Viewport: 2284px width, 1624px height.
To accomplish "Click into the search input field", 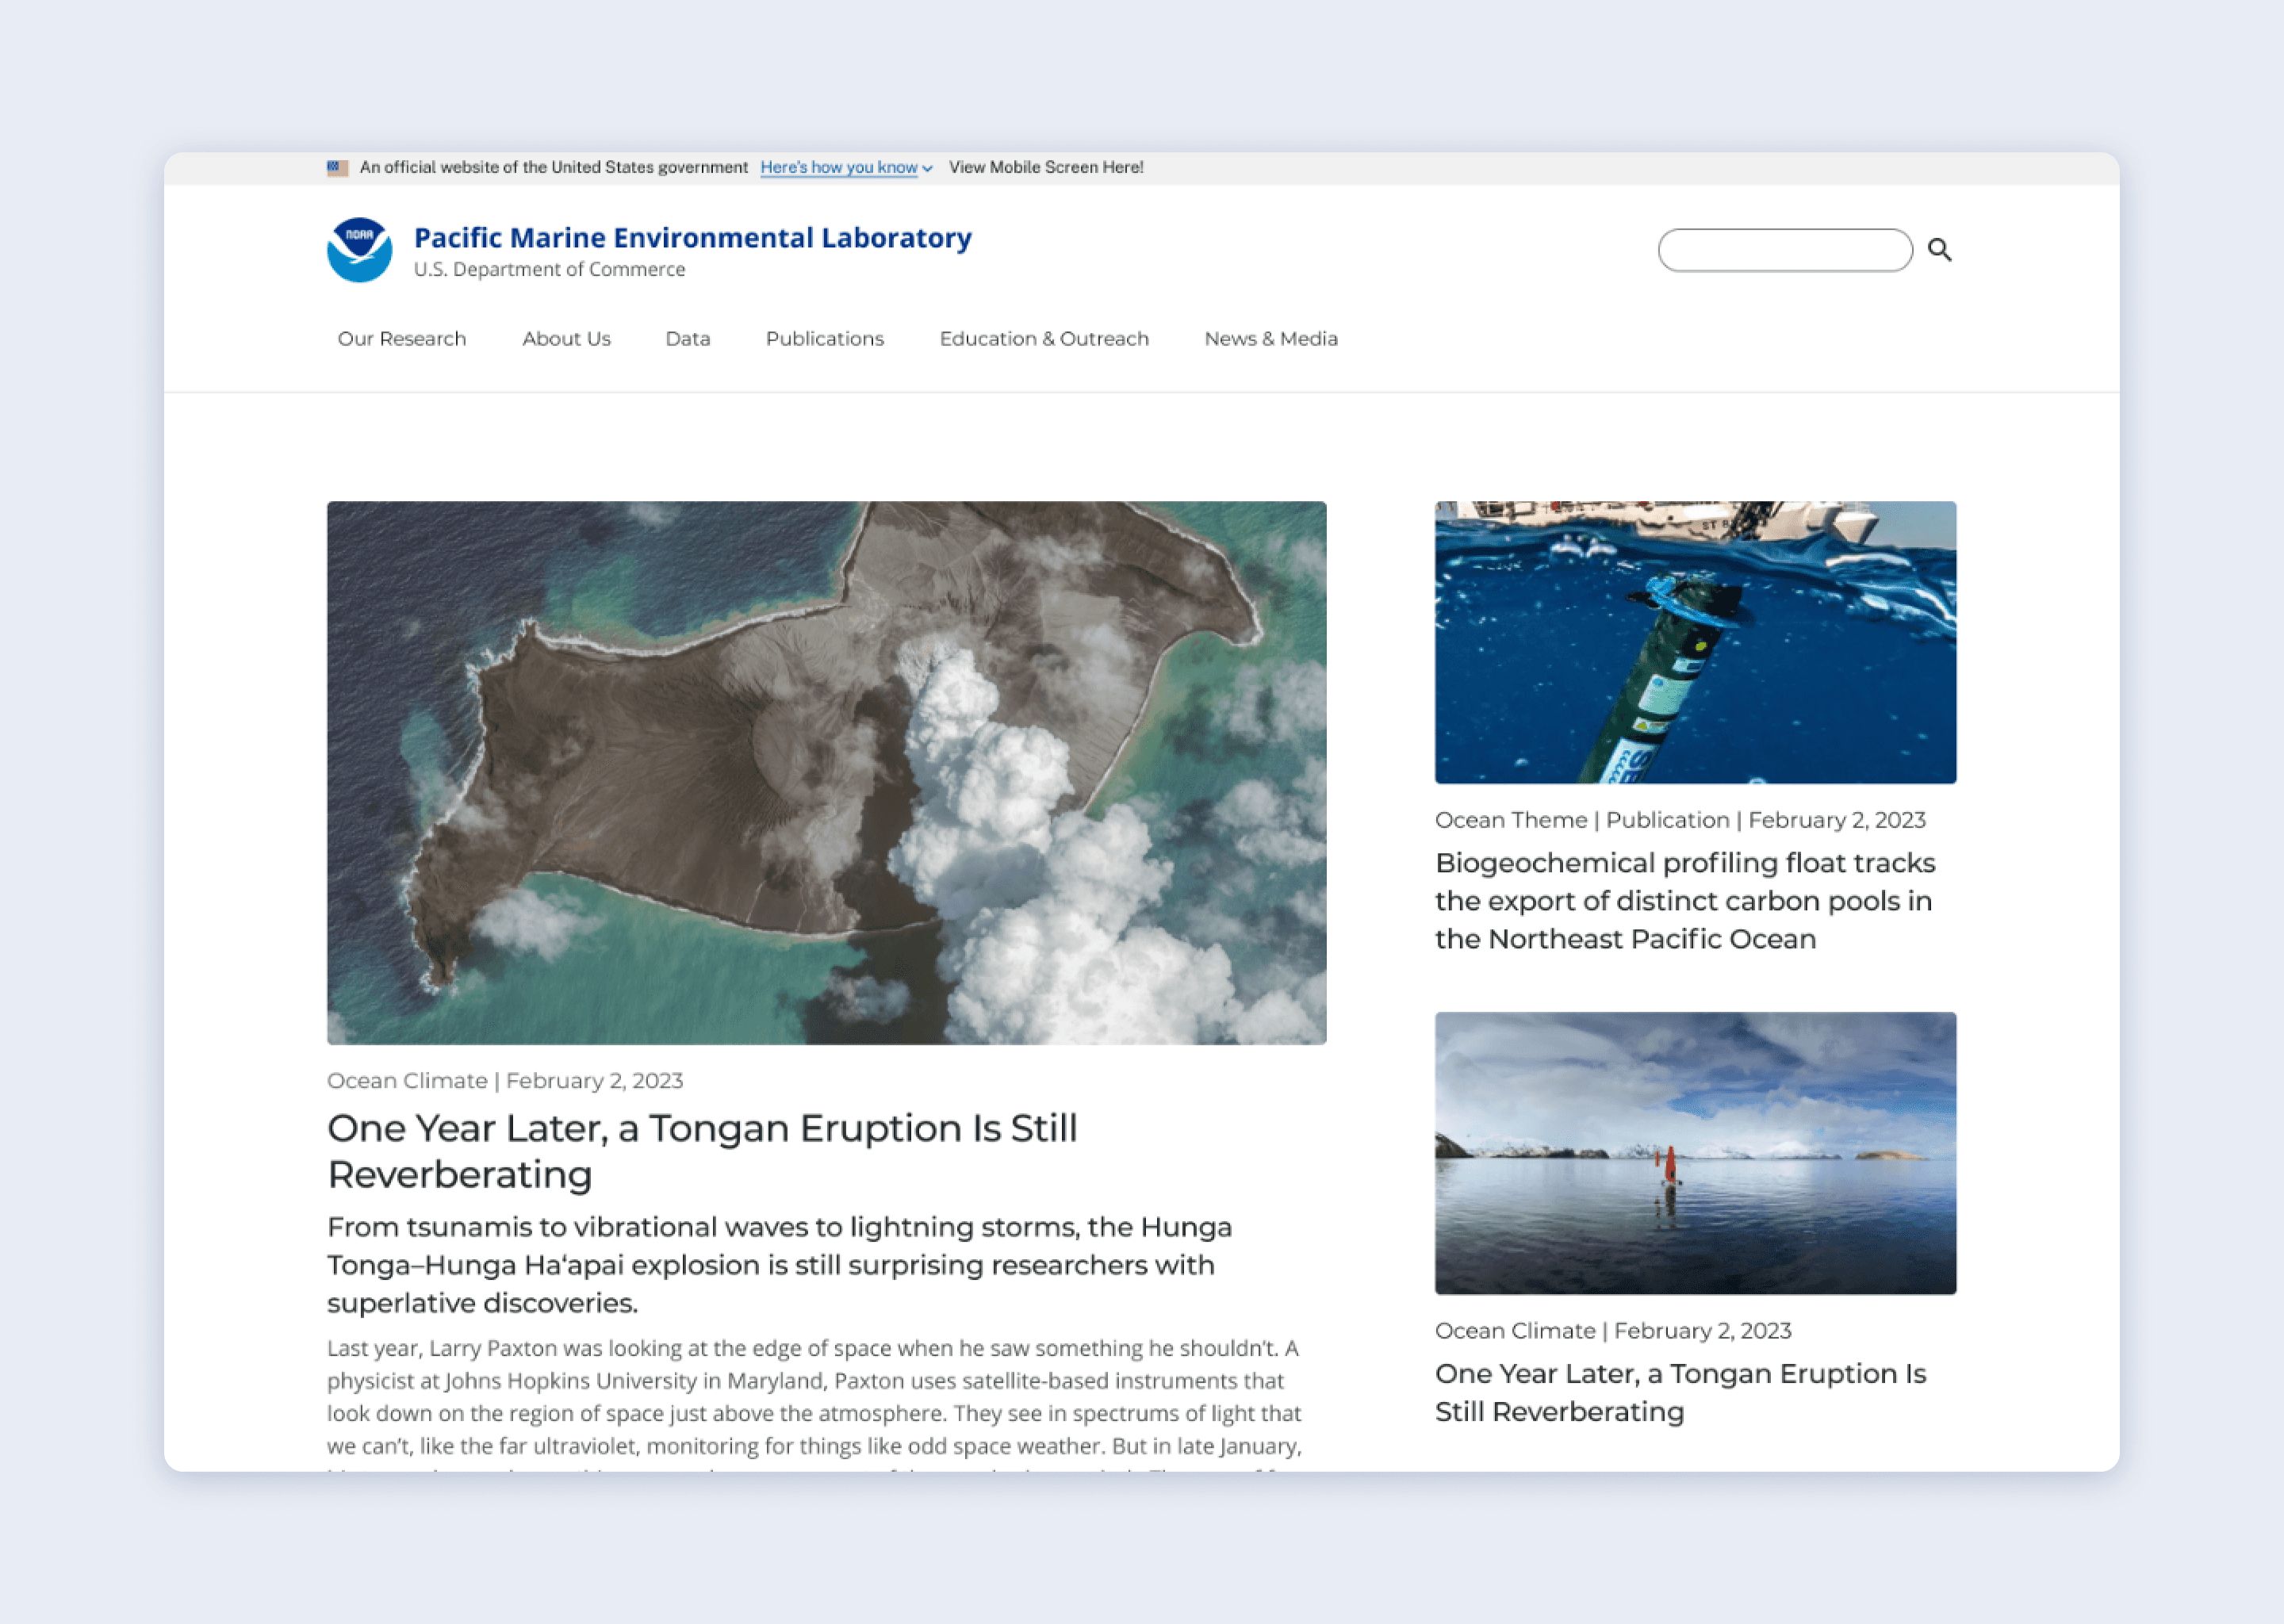I will pos(1784,250).
